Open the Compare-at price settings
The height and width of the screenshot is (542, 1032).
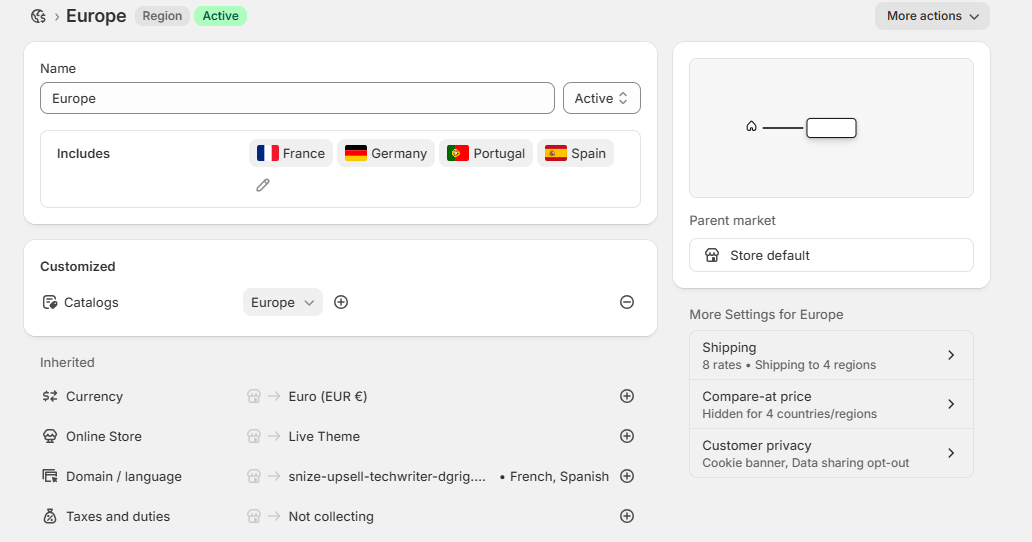pos(830,404)
